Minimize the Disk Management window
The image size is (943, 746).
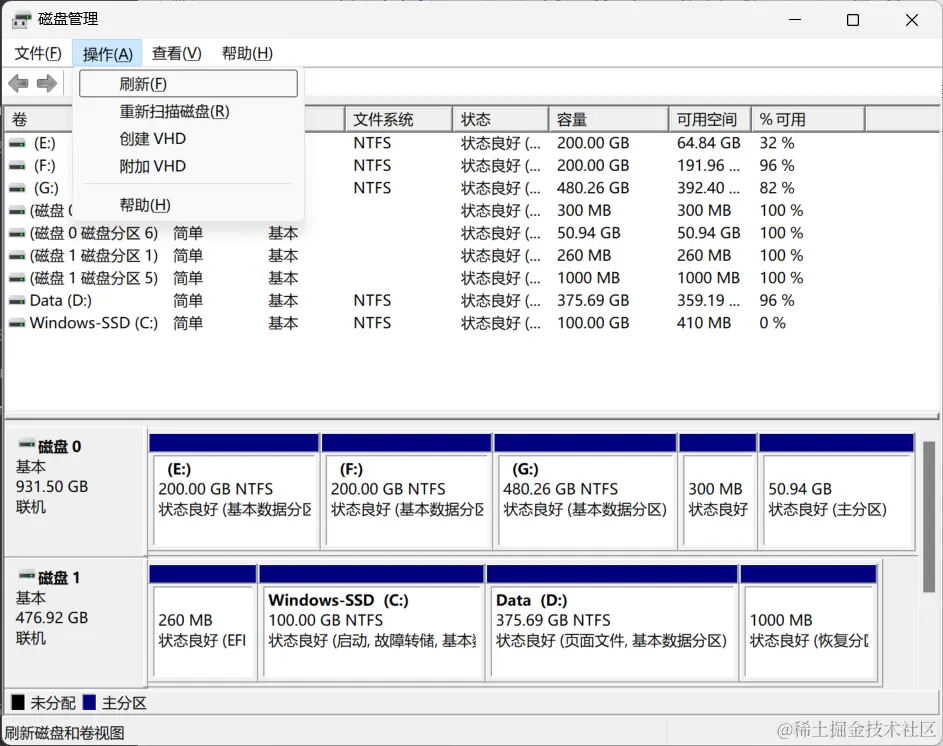(795, 20)
